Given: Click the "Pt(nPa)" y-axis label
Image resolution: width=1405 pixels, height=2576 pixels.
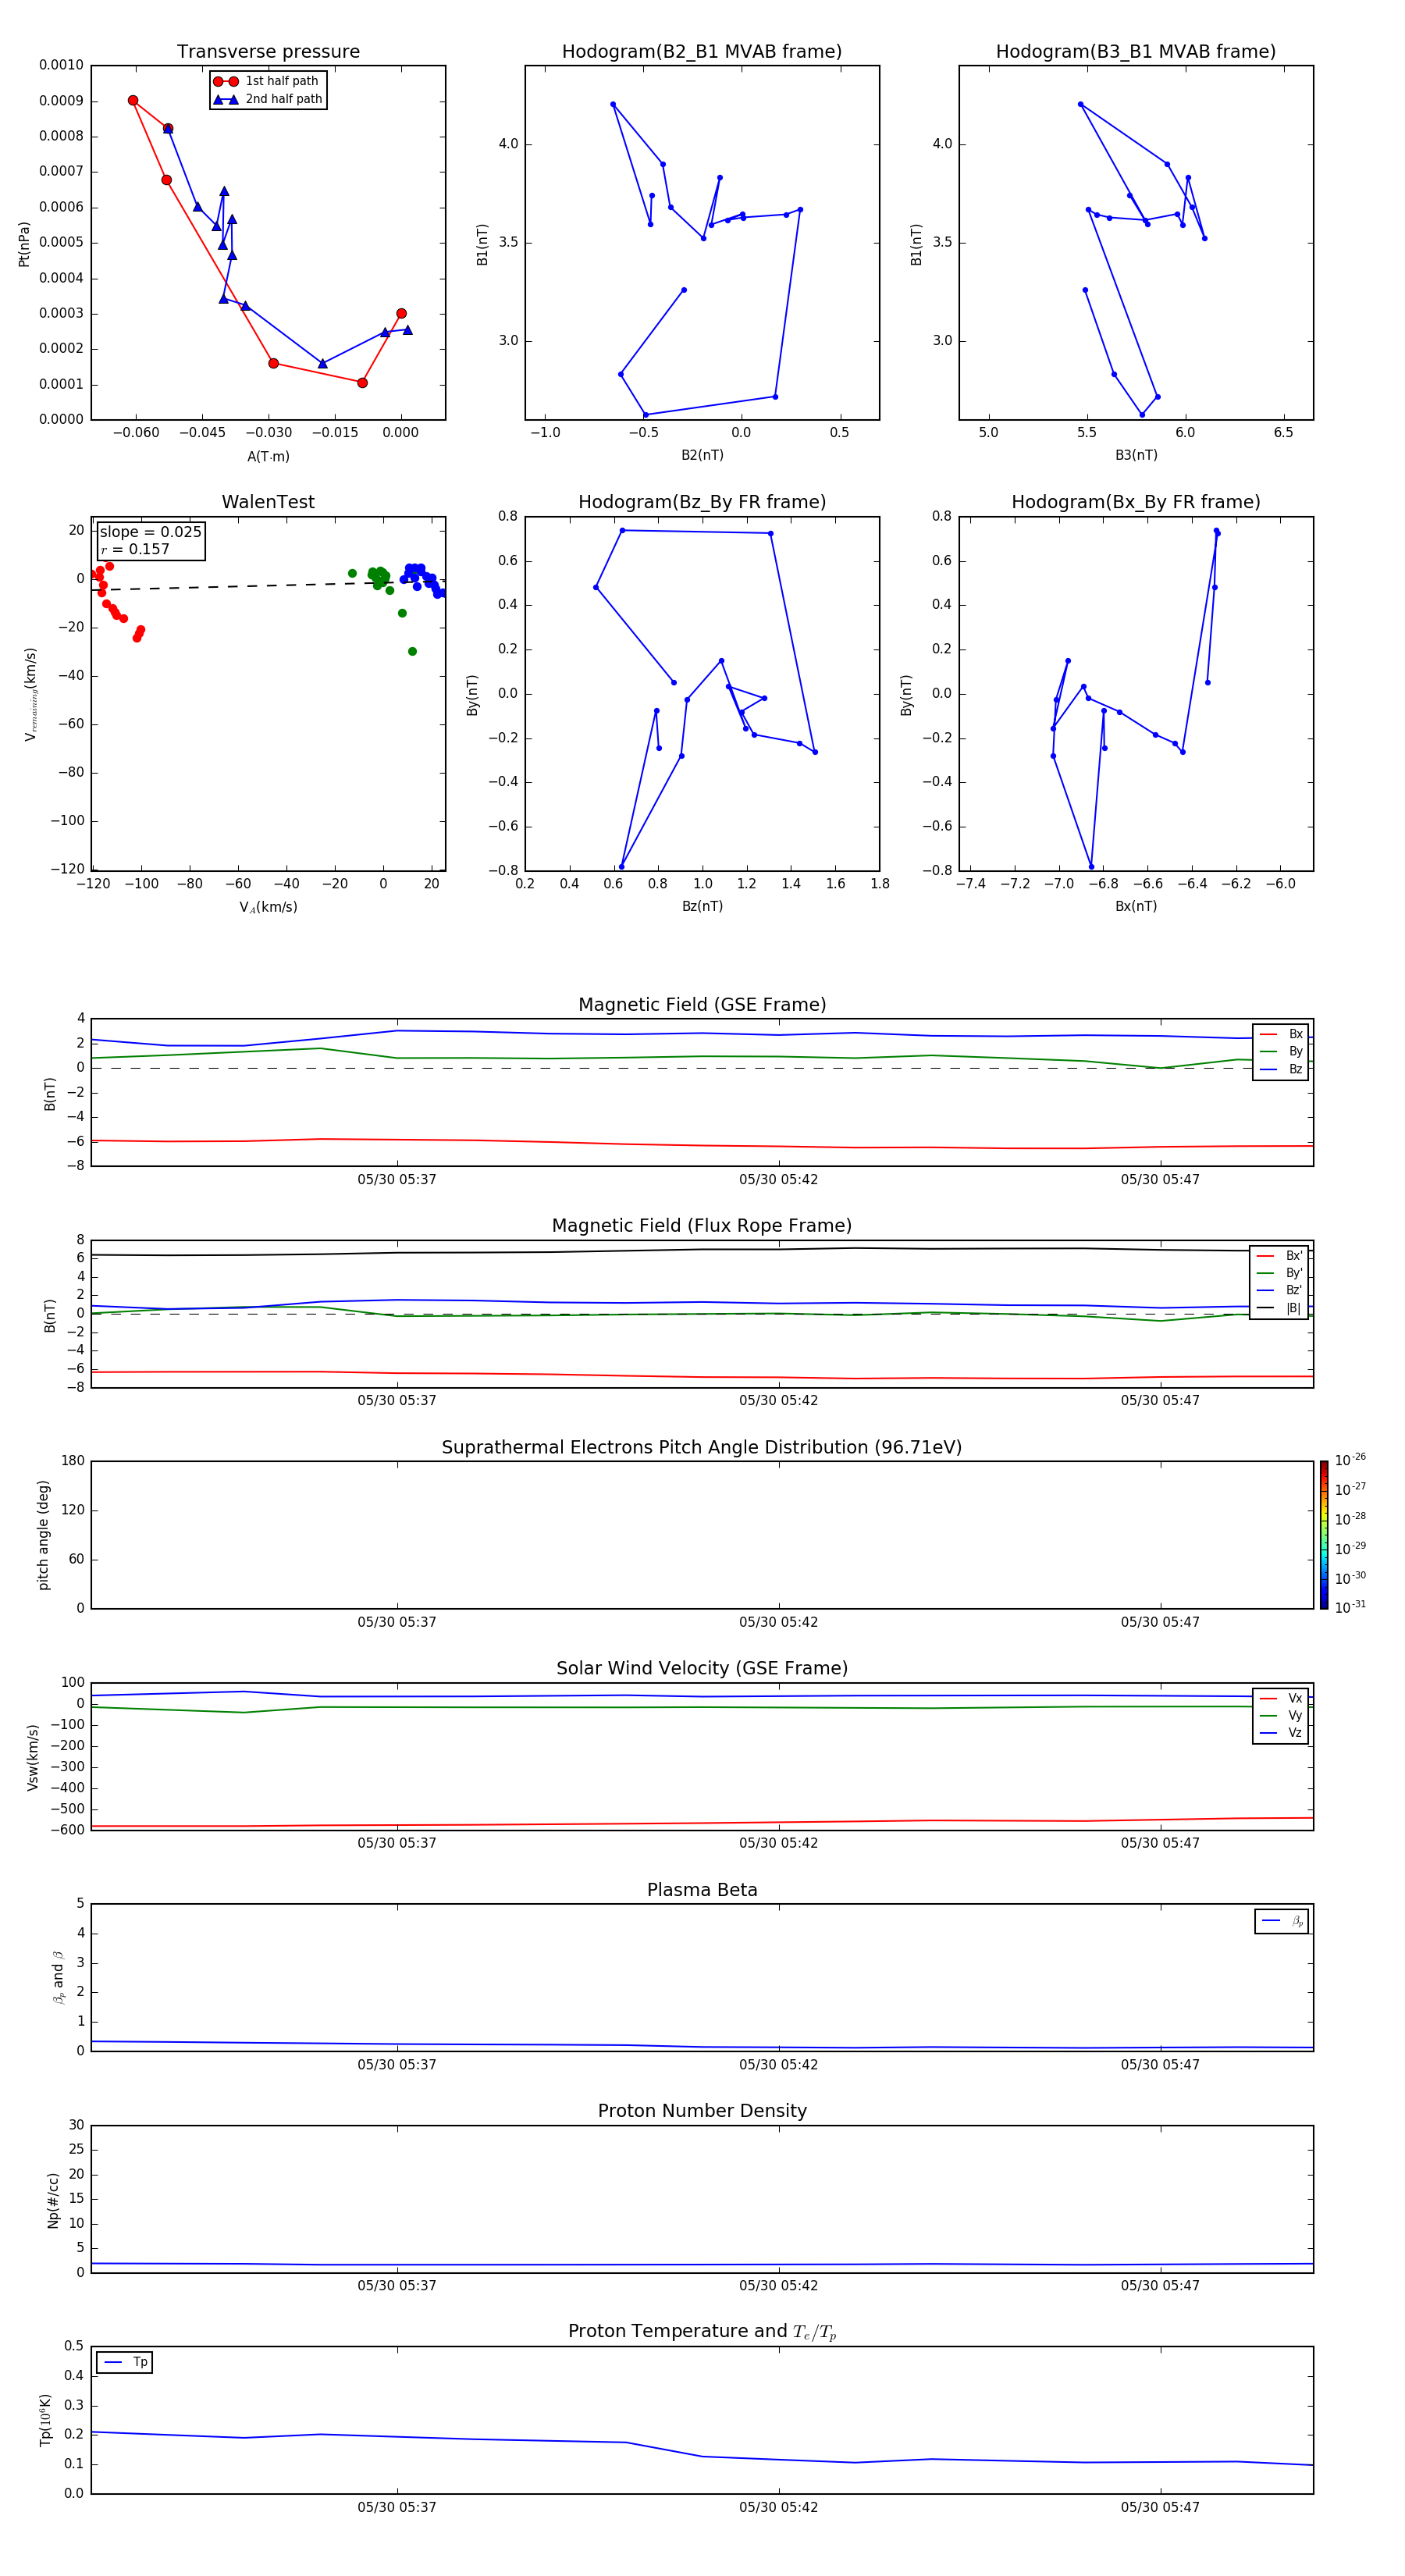Looking at the screenshot, I should coord(24,244).
